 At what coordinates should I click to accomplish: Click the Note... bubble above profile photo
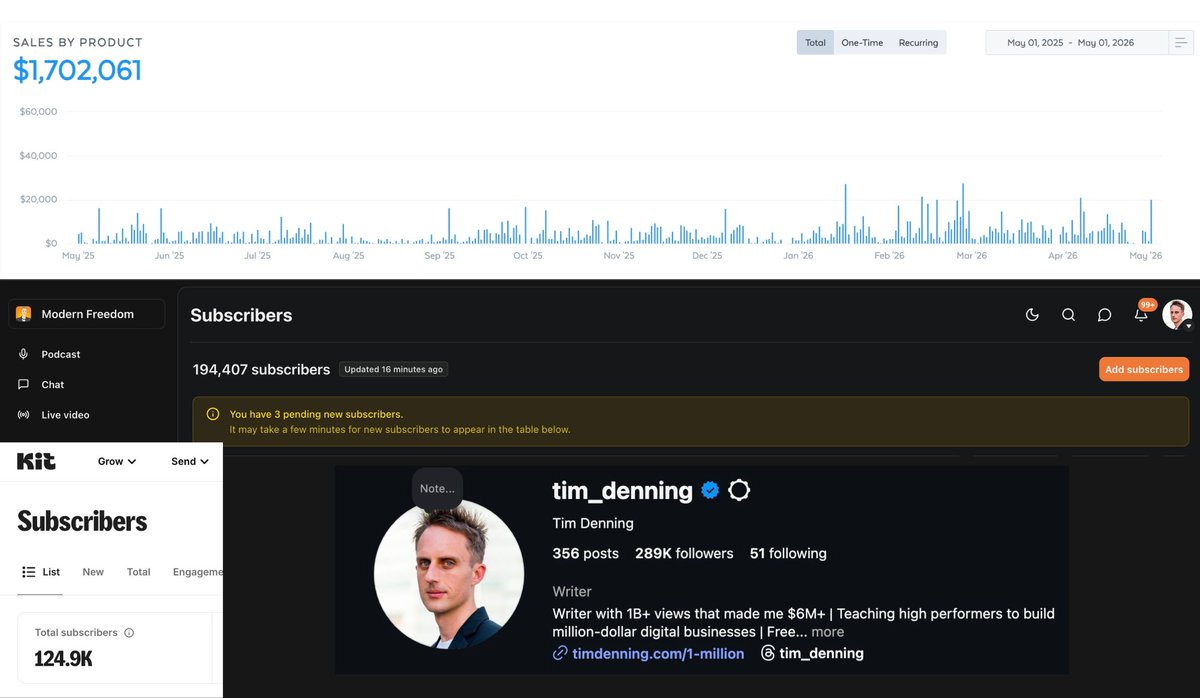click(437, 488)
